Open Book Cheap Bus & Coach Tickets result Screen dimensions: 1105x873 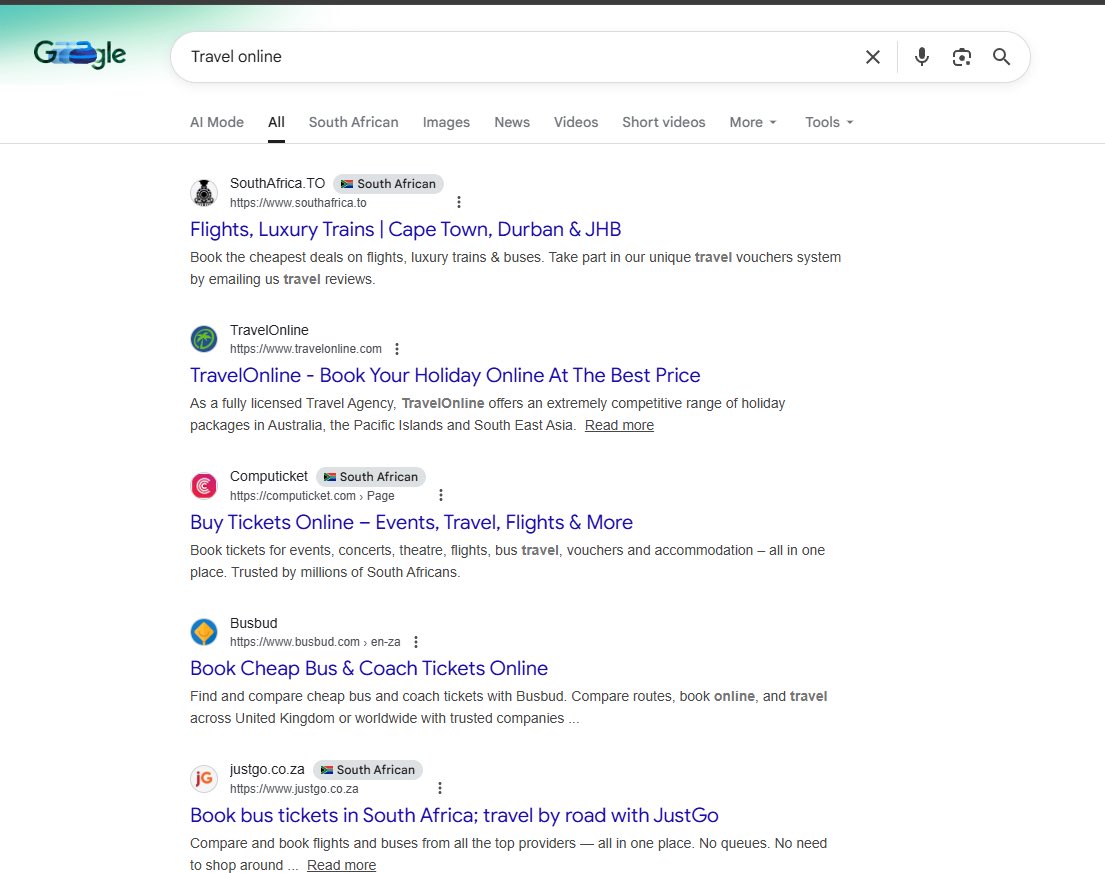[x=369, y=668]
